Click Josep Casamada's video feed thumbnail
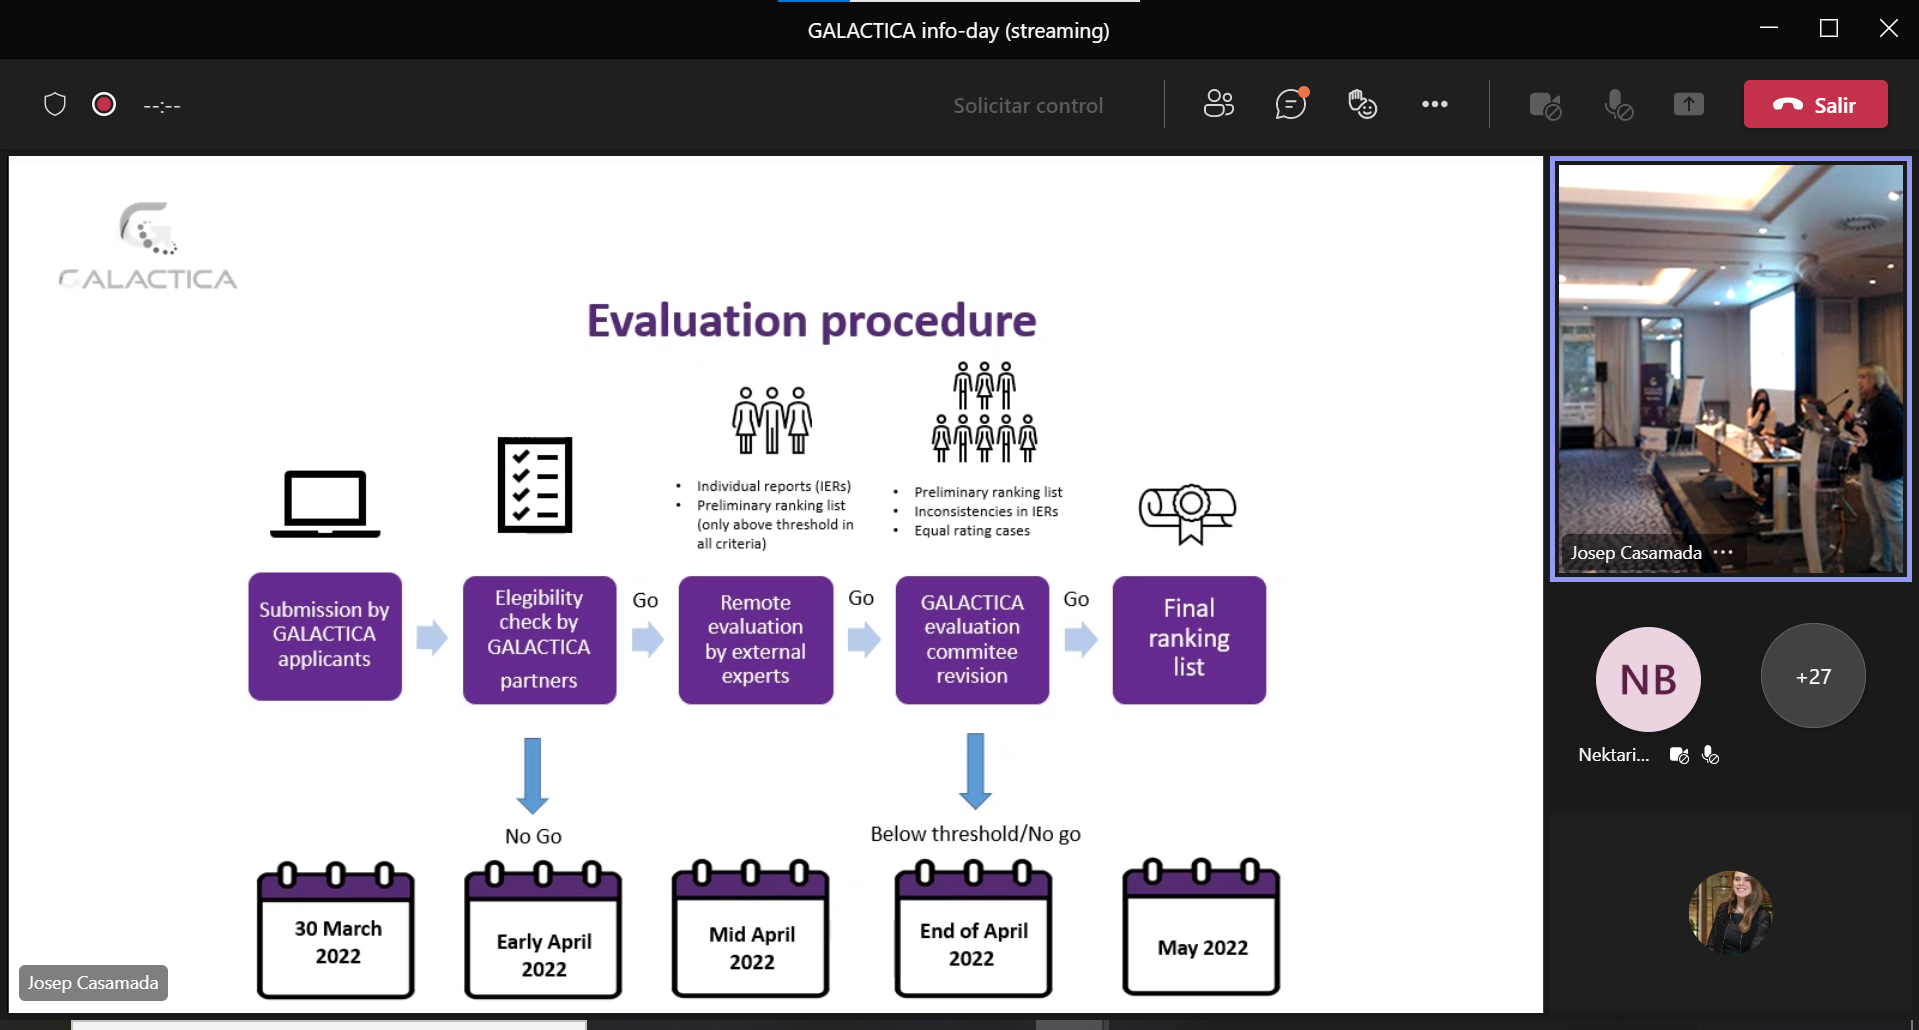The image size is (1919, 1030). [1730, 360]
